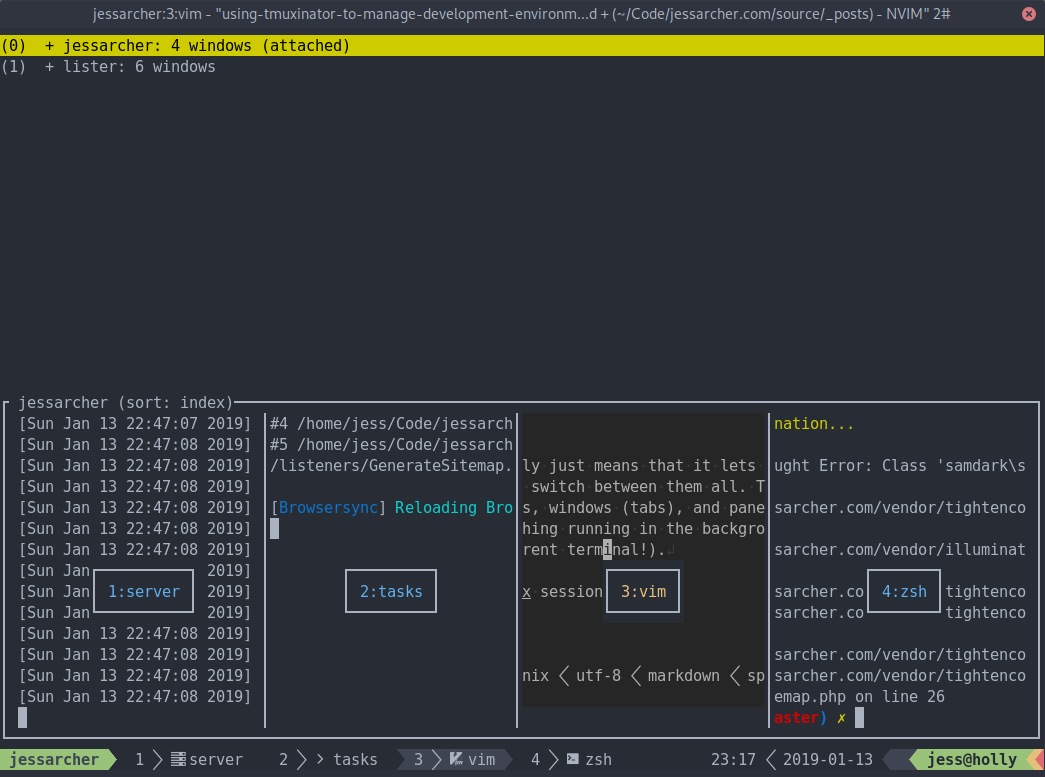Select the utf-8 encoding segment in vim statusline
Screen dimensions: 1045x777
(598, 675)
